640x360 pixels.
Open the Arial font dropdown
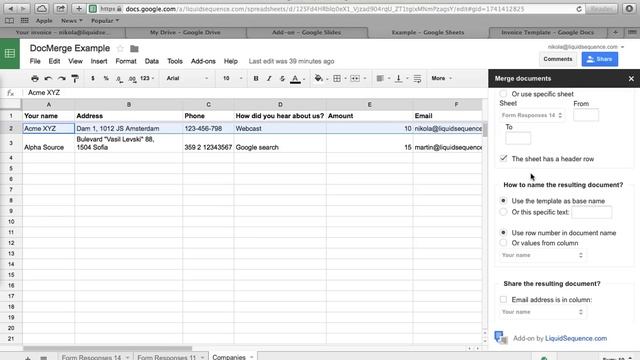click(187, 78)
